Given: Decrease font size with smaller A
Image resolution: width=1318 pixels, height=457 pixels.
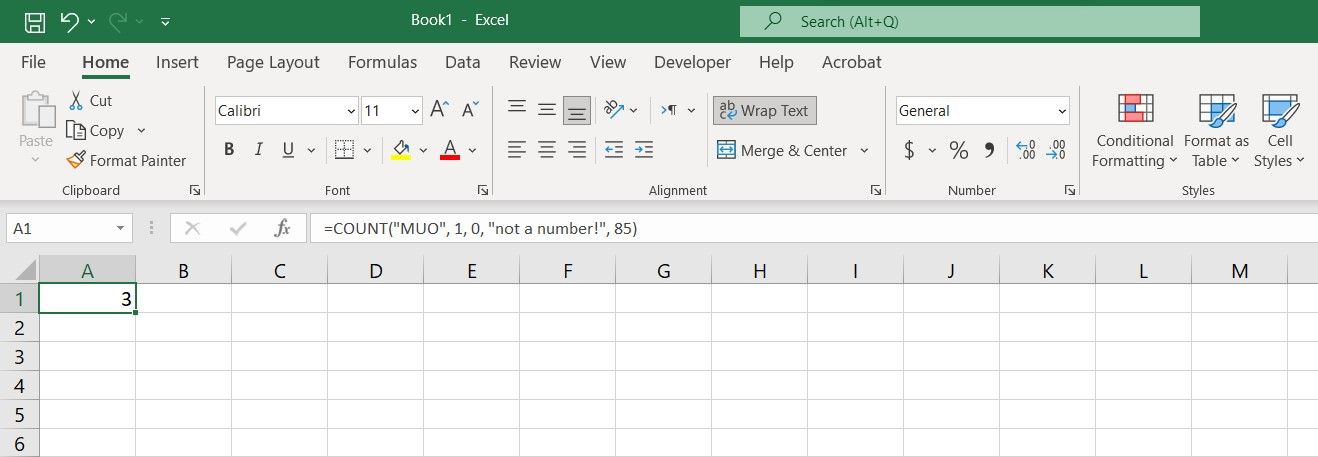Looking at the screenshot, I should pos(471,110).
